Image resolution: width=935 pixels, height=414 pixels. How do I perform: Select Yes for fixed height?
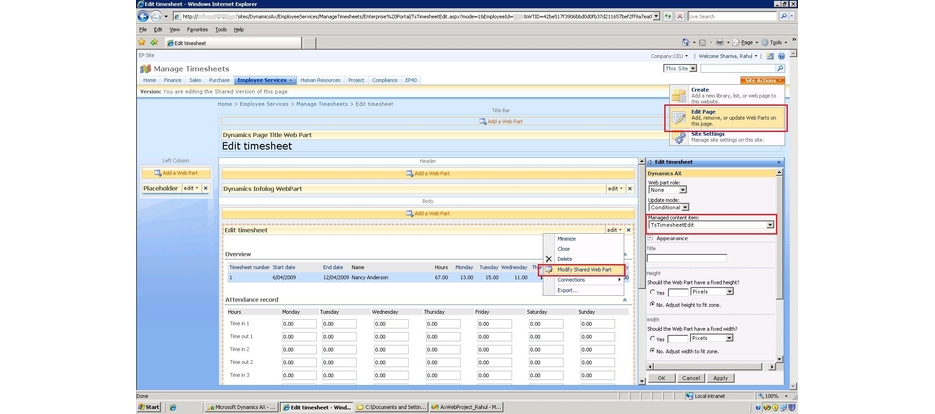(652, 292)
